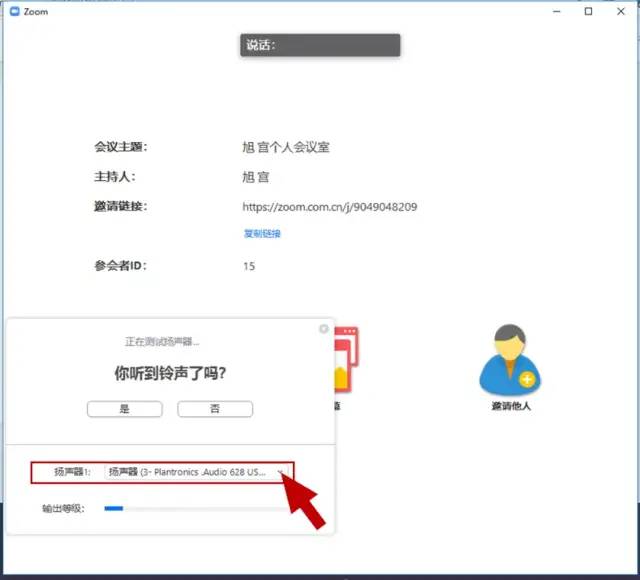Click the 复制链接 link

[262, 233]
